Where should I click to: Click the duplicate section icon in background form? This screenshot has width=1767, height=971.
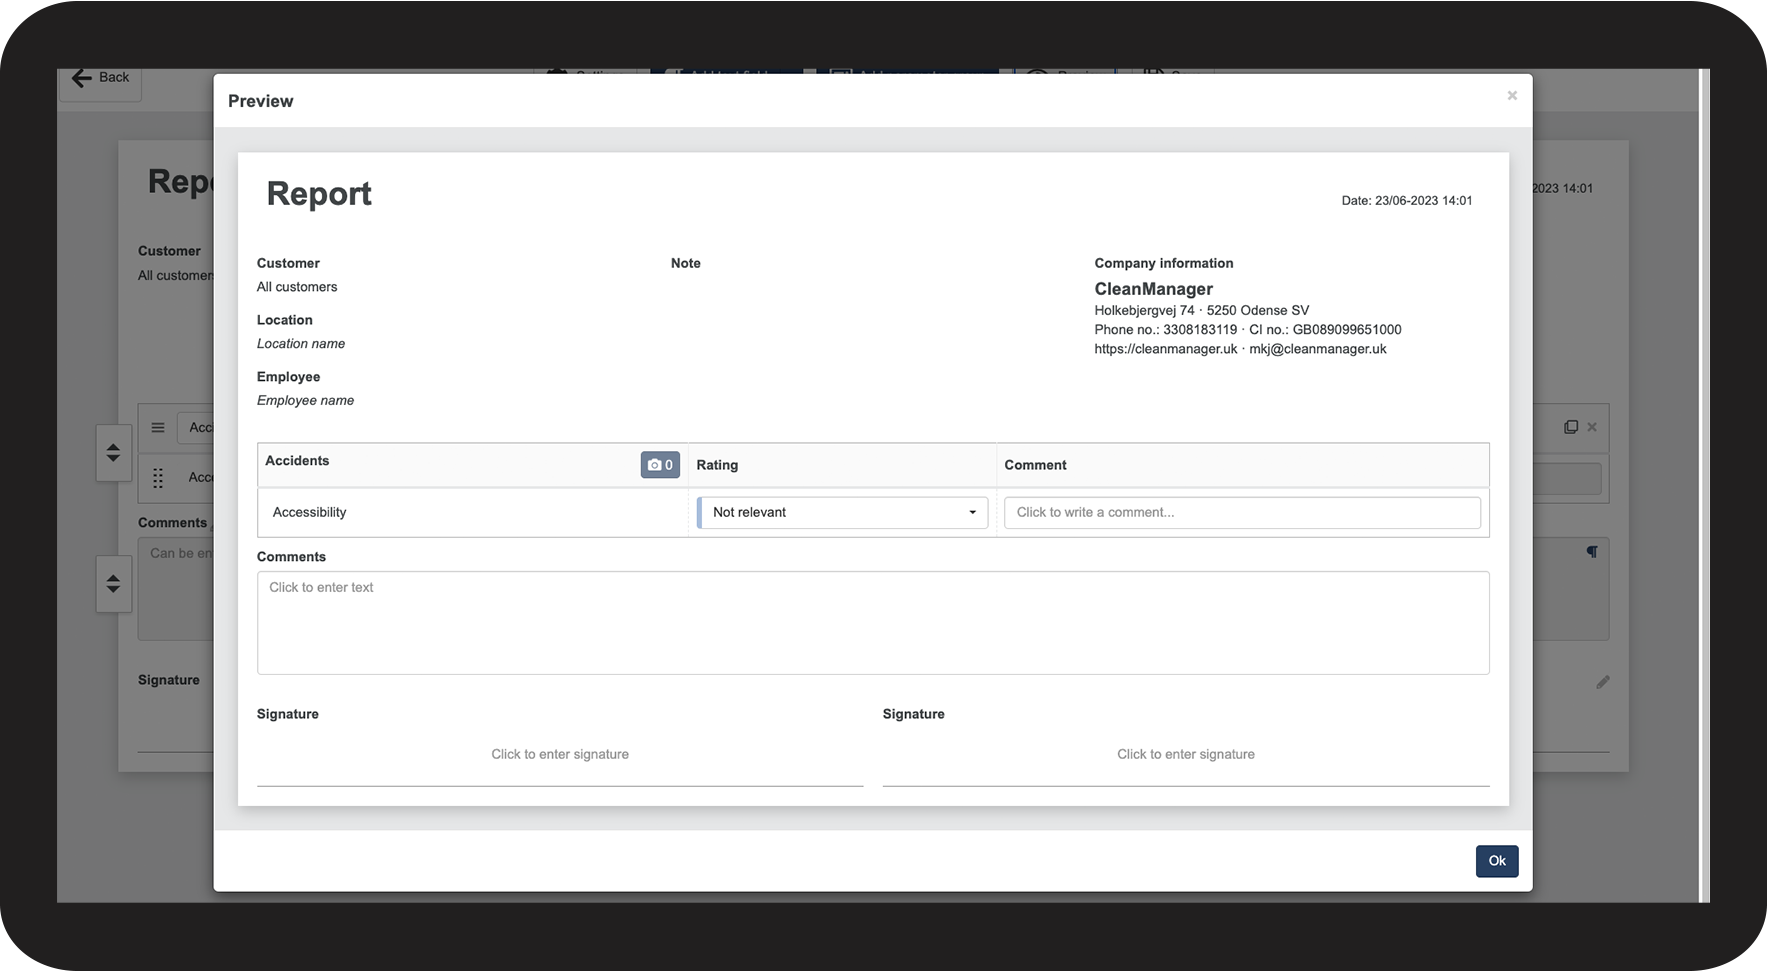point(1571,427)
